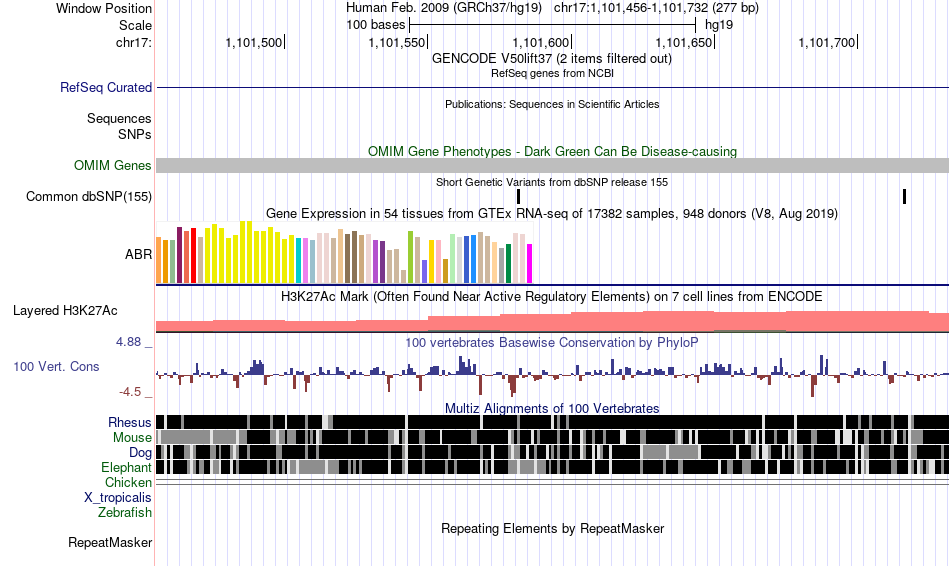Open the RefSeq Curated track label

106,87
